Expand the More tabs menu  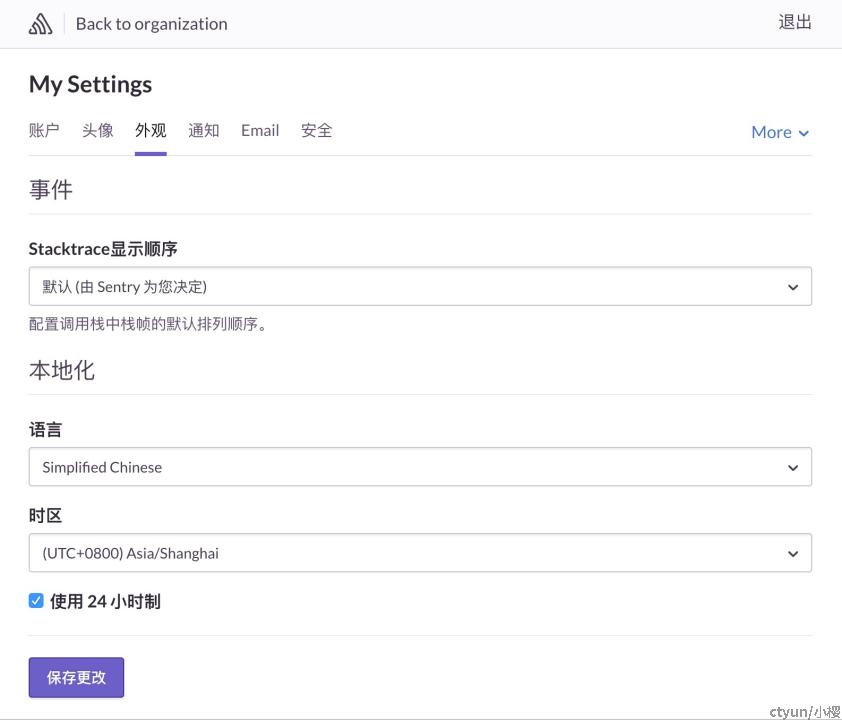pos(780,132)
